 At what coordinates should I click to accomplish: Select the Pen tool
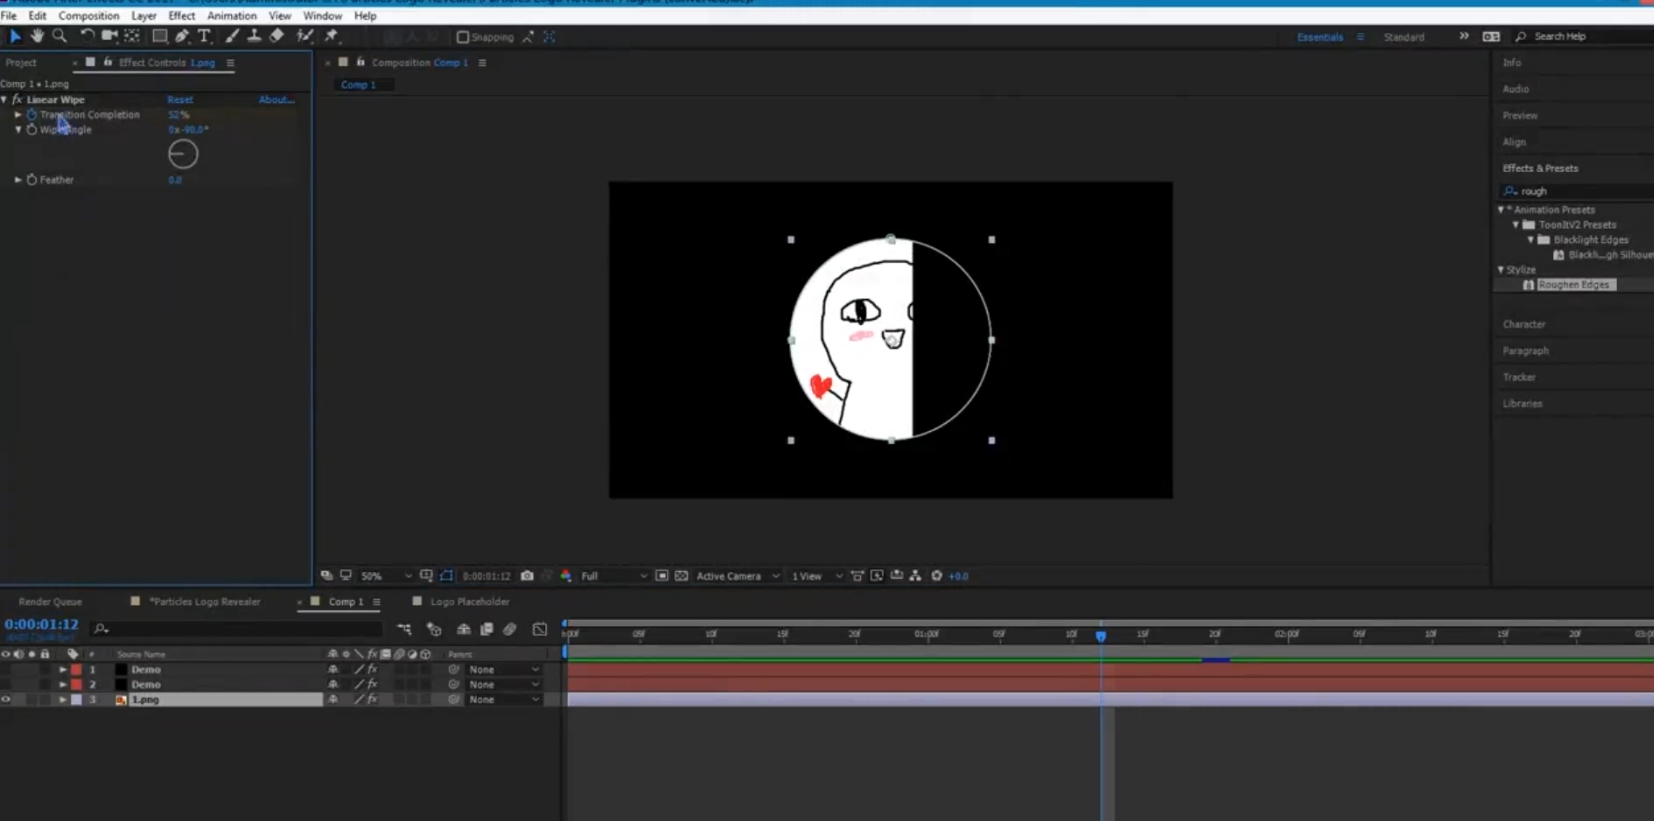pyautogui.click(x=182, y=36)
